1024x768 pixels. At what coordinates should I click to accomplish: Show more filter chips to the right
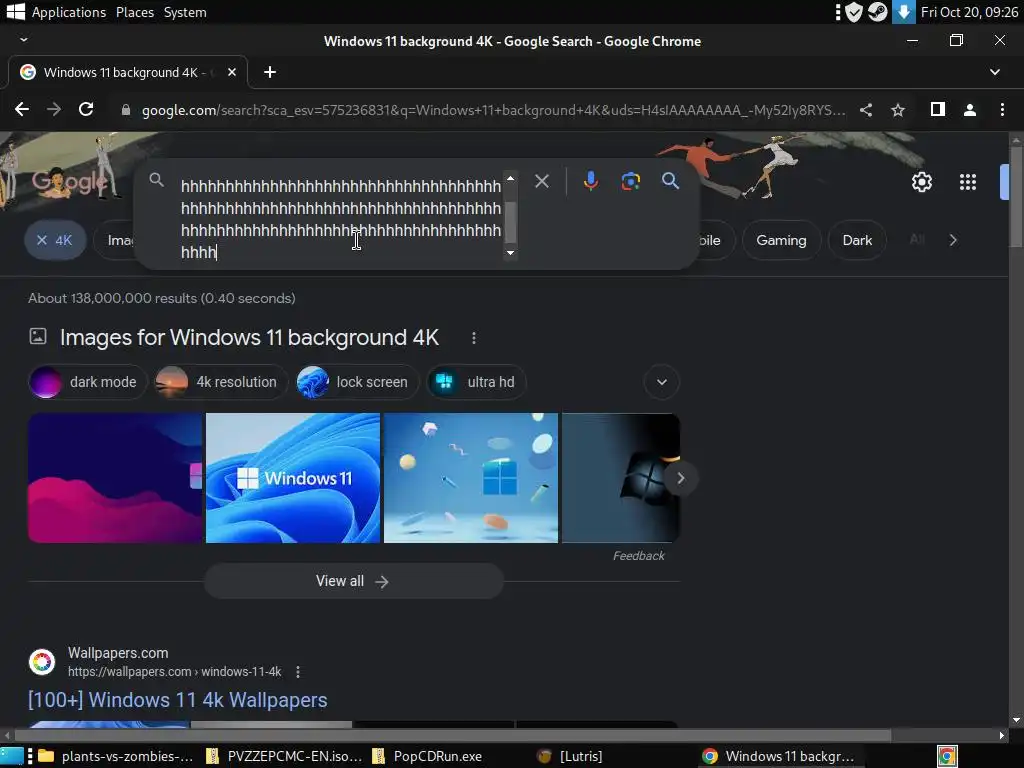[953, 240]
